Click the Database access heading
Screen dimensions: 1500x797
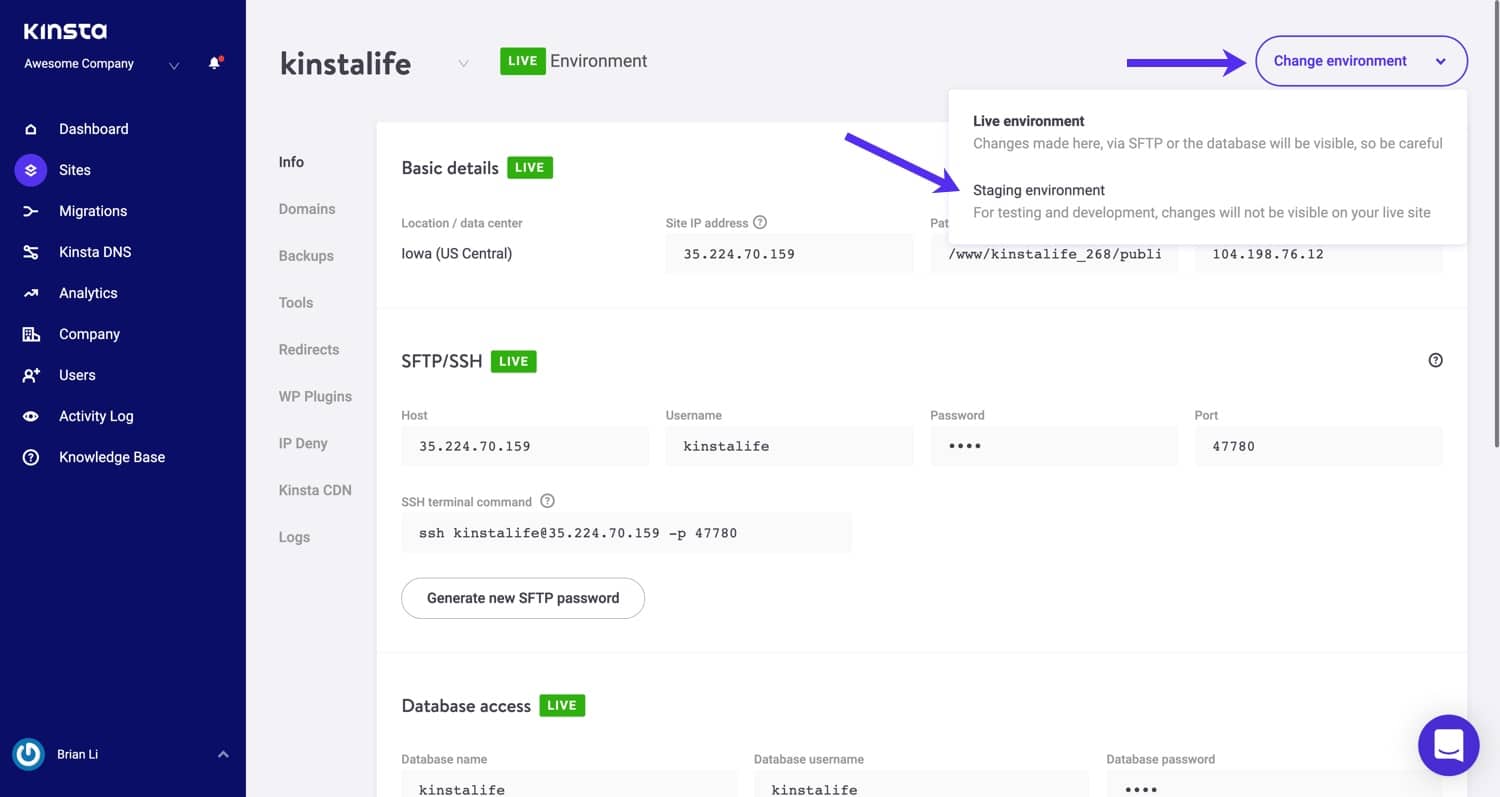[x=466, y=706]
